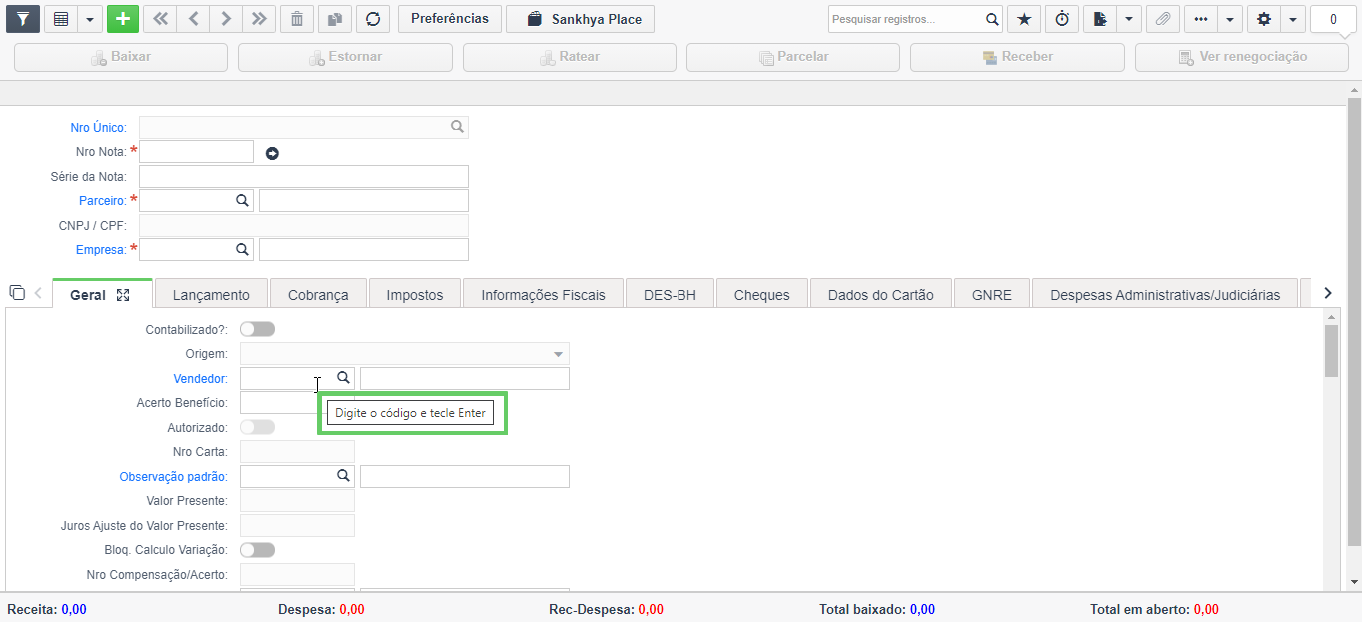The height and width of the screenshot is (624, 1362).
Task: Expand the Origem dropdown
Action: click(x=558, y=354)
